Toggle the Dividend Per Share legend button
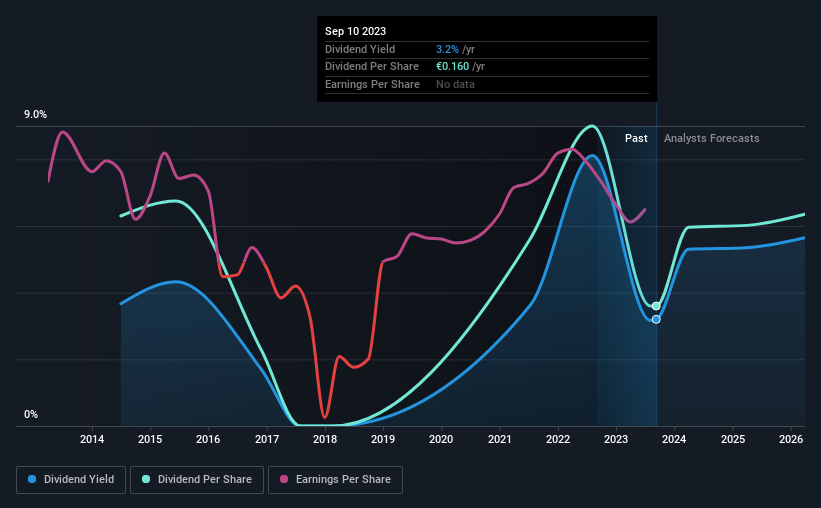 tap(197, 480)
